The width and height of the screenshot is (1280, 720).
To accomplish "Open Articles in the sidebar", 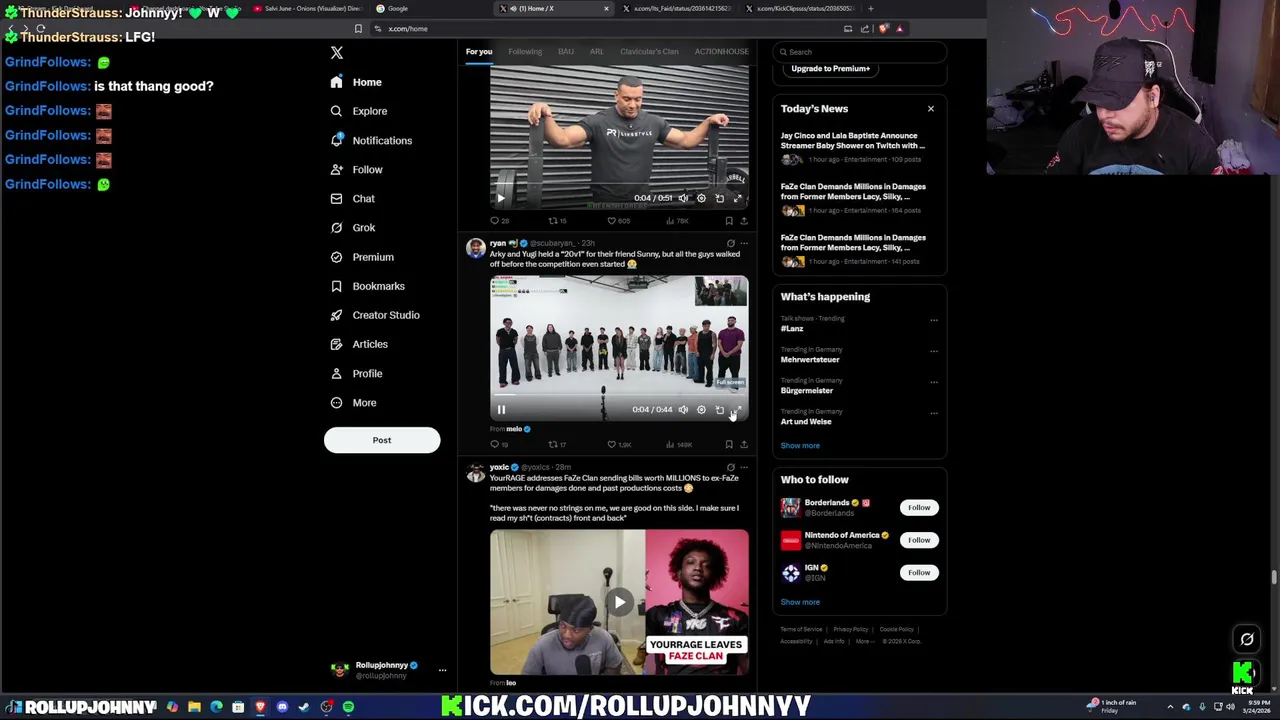I will coord(359,344).
